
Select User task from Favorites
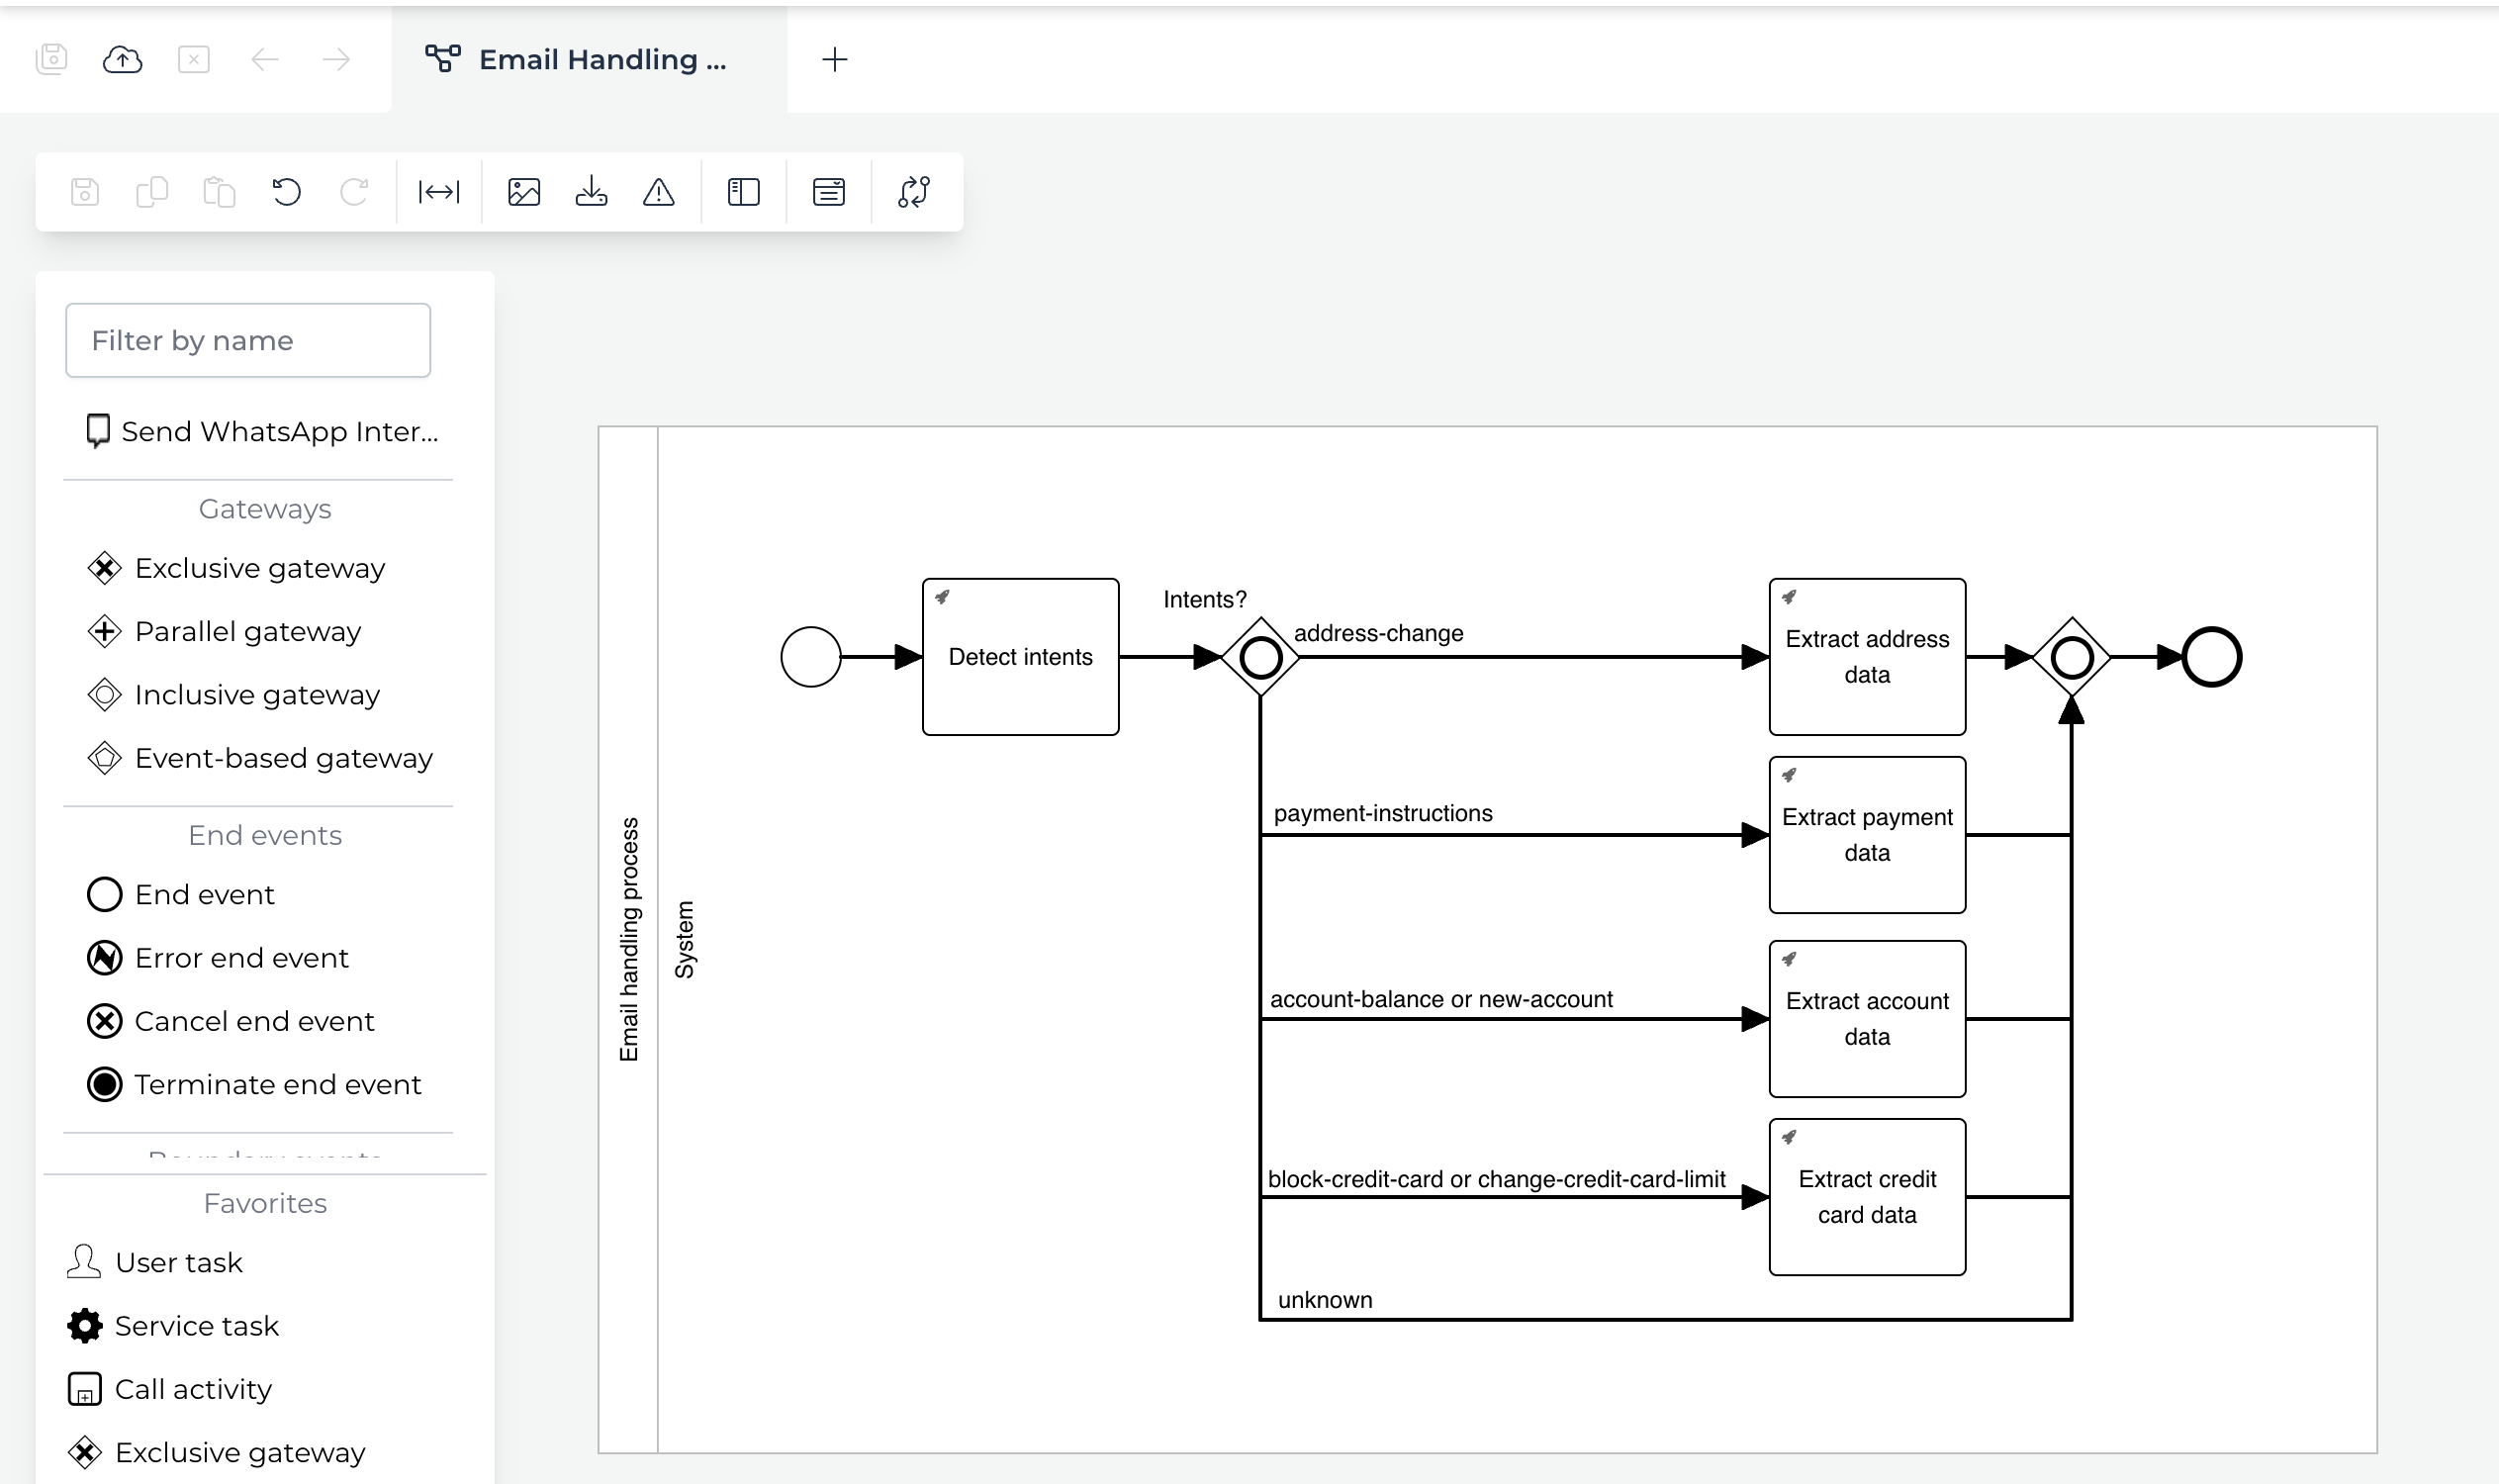click(178, 1262)
